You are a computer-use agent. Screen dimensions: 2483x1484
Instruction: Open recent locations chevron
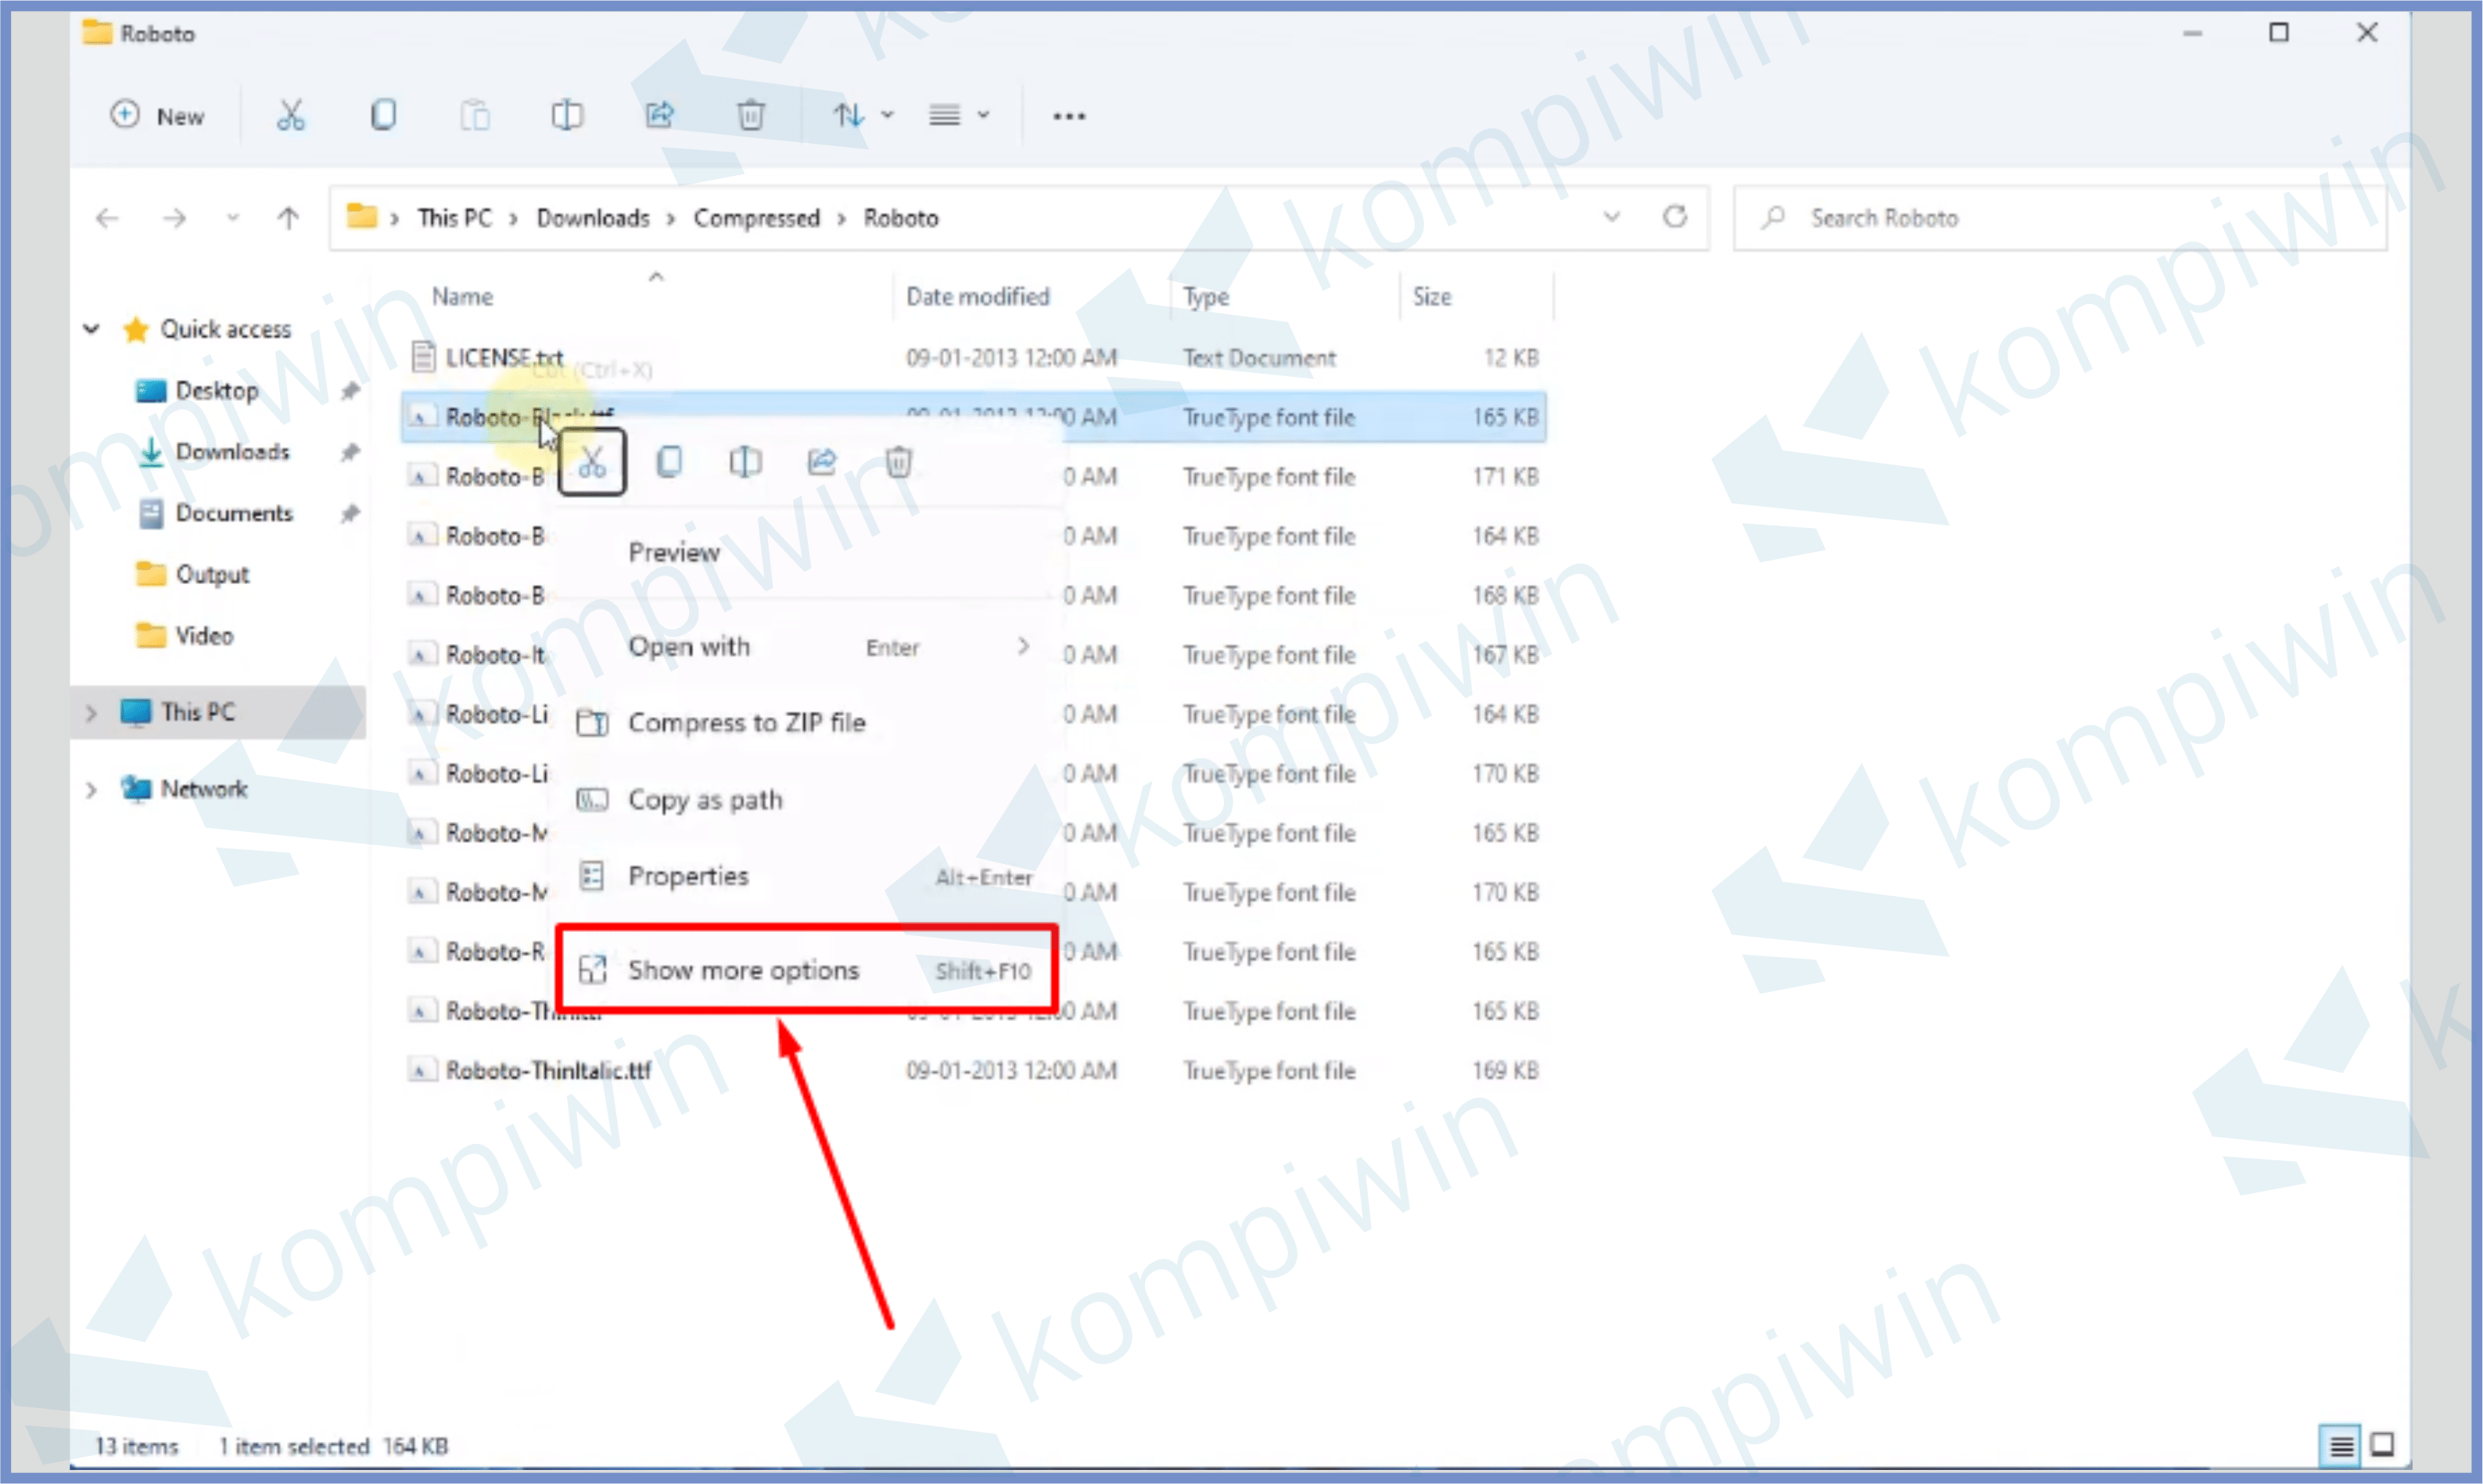coord(233,218)
